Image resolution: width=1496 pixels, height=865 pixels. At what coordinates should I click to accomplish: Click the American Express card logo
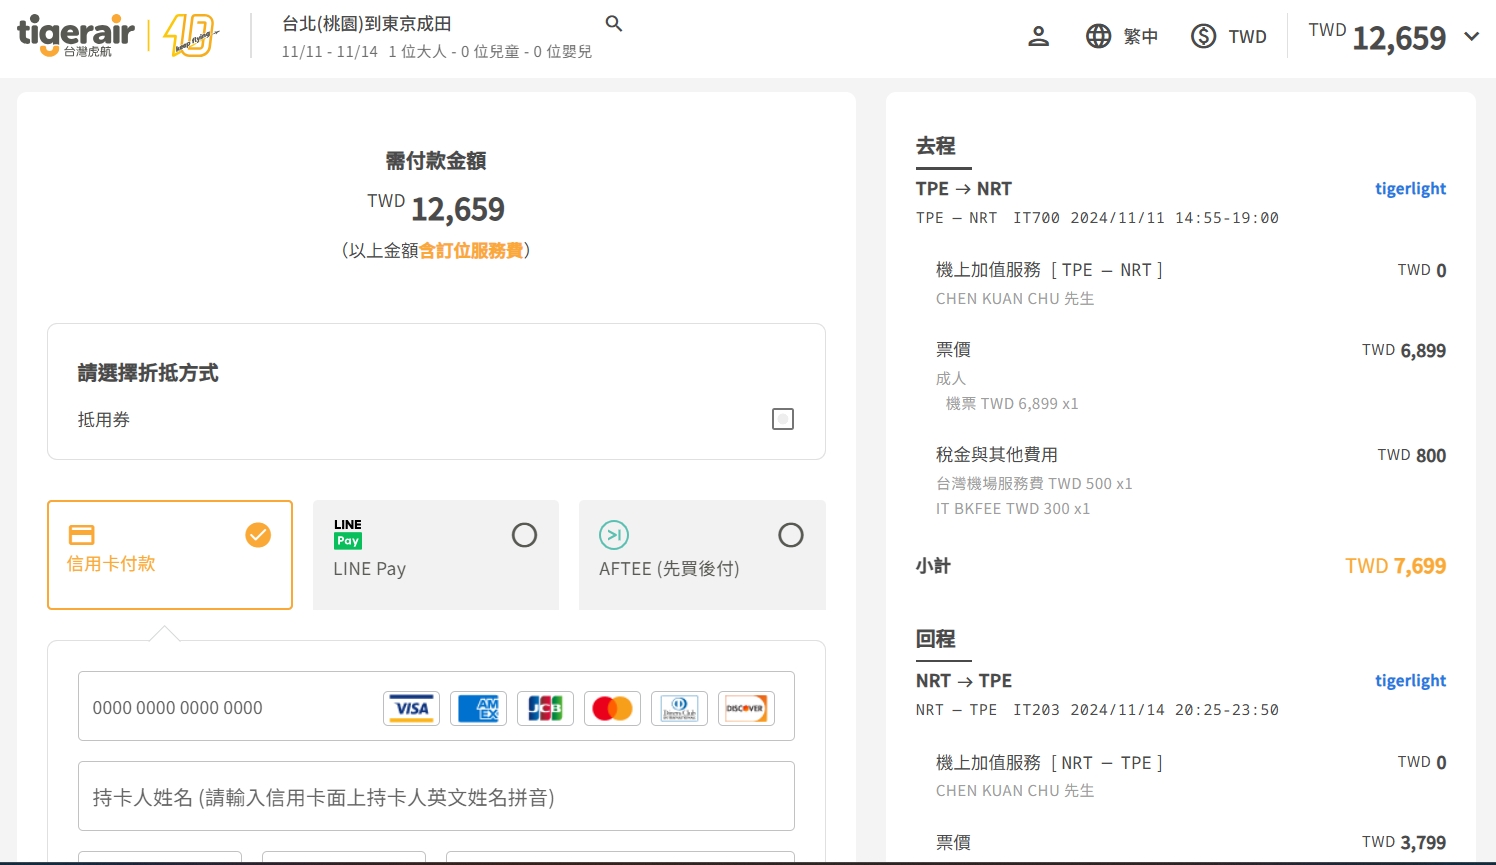coord(478,708)
